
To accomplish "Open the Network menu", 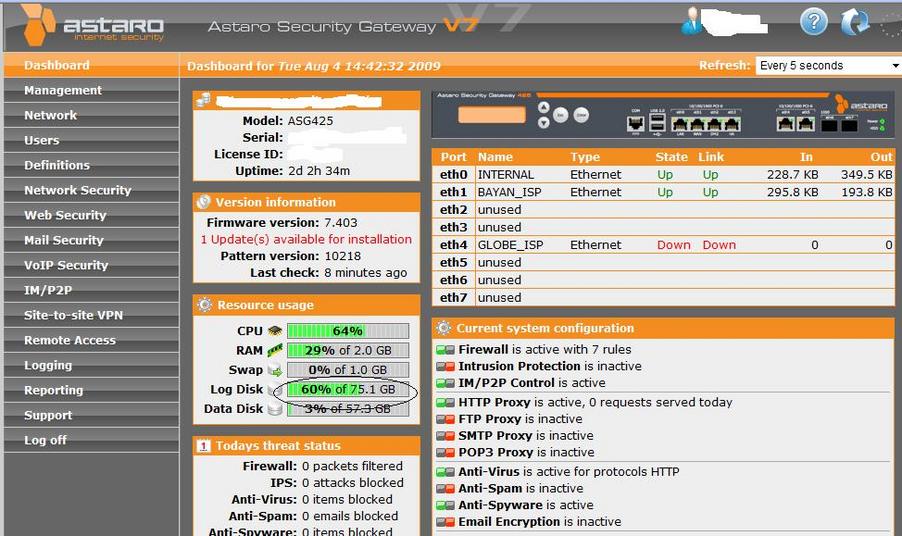I will coord(91,115).
